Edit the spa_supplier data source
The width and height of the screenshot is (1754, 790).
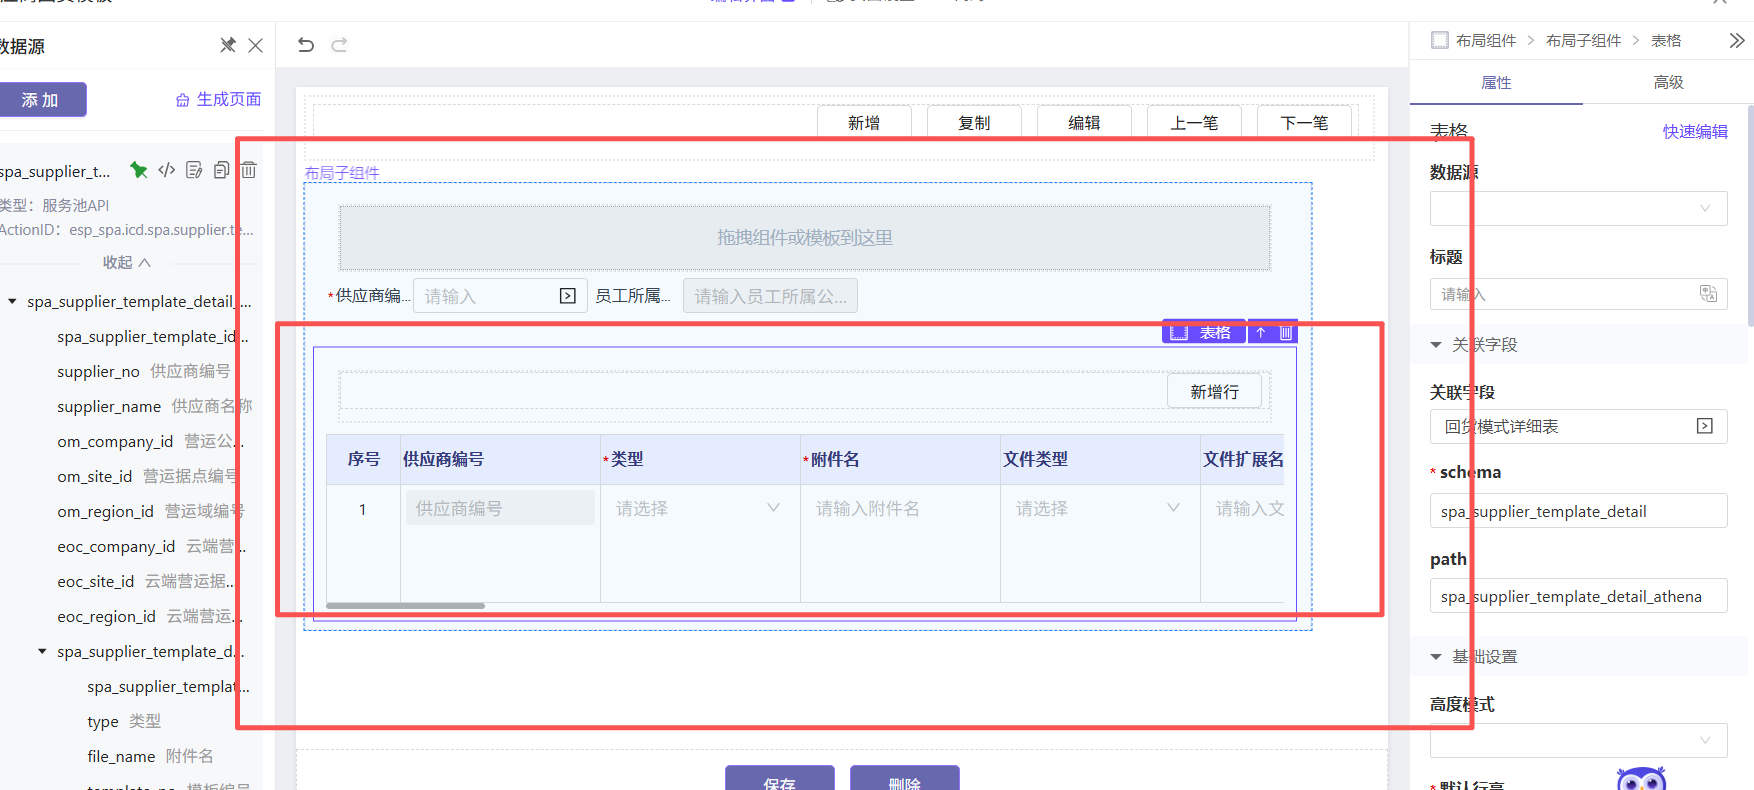194,170
